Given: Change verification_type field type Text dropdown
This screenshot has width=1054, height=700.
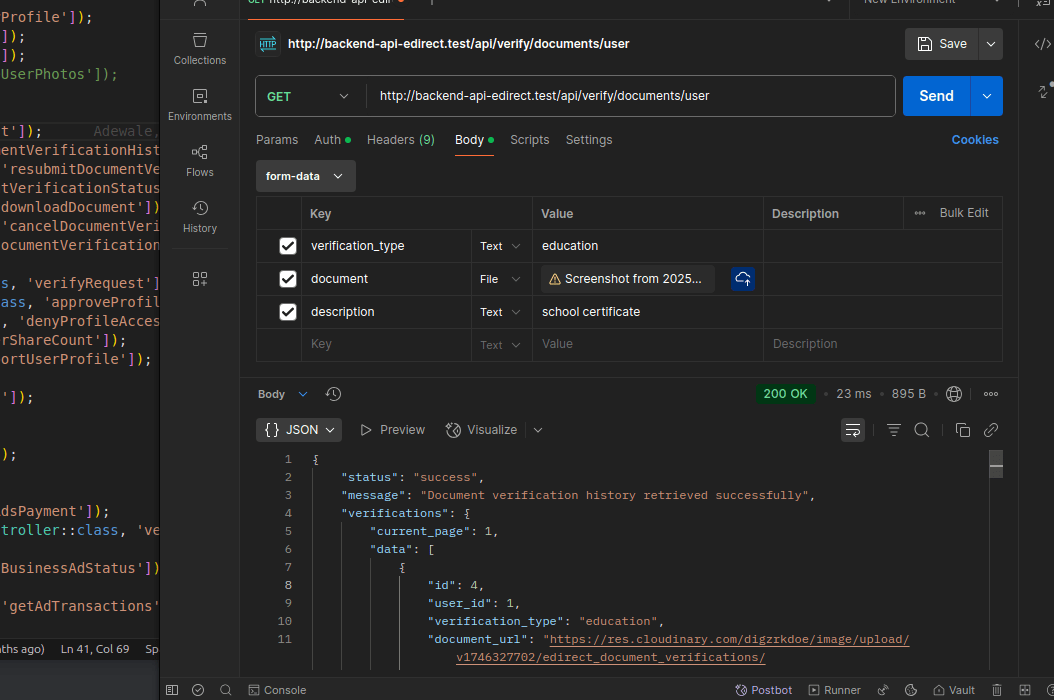Looking at the screenshot, I should [x=500, y=246].
